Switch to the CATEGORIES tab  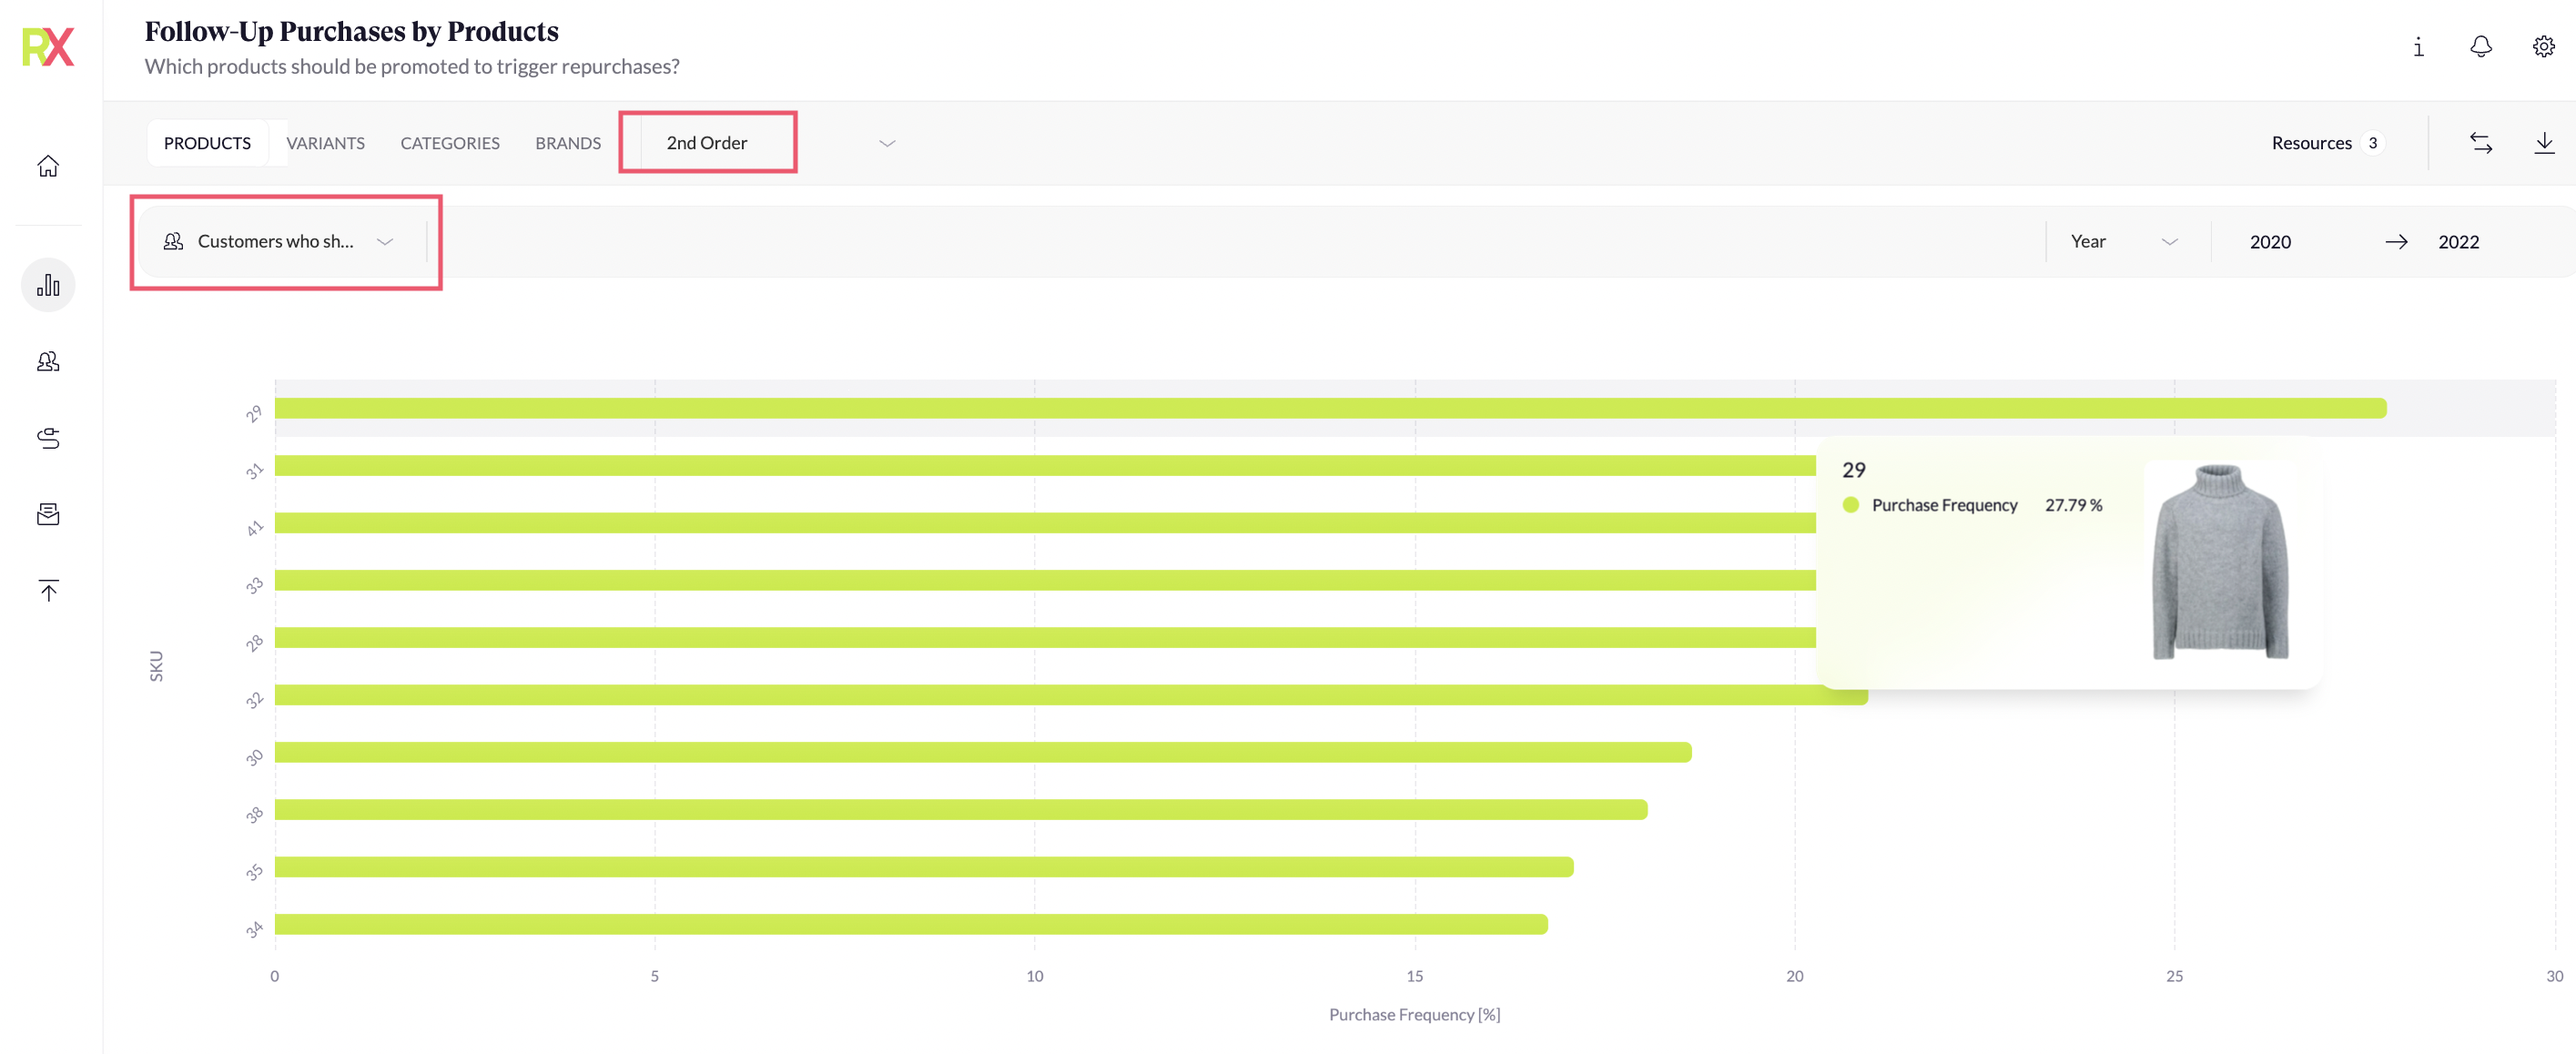(450, 143)
